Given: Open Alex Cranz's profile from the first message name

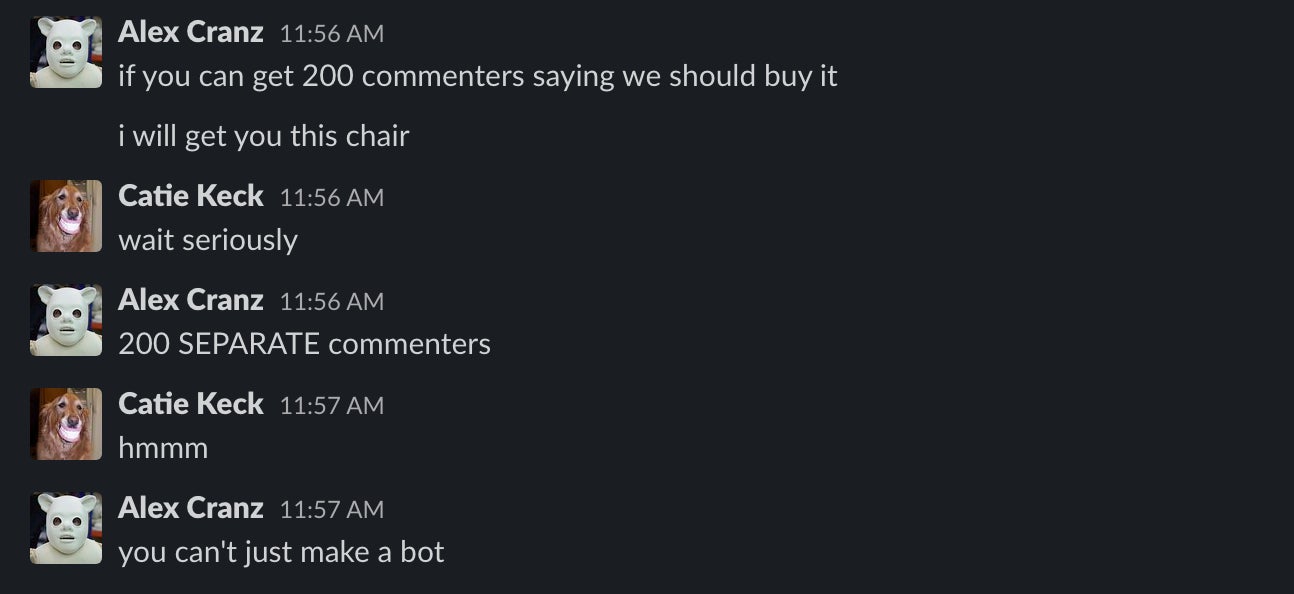Looking at the screenshot, I should [x=190, y=31].
